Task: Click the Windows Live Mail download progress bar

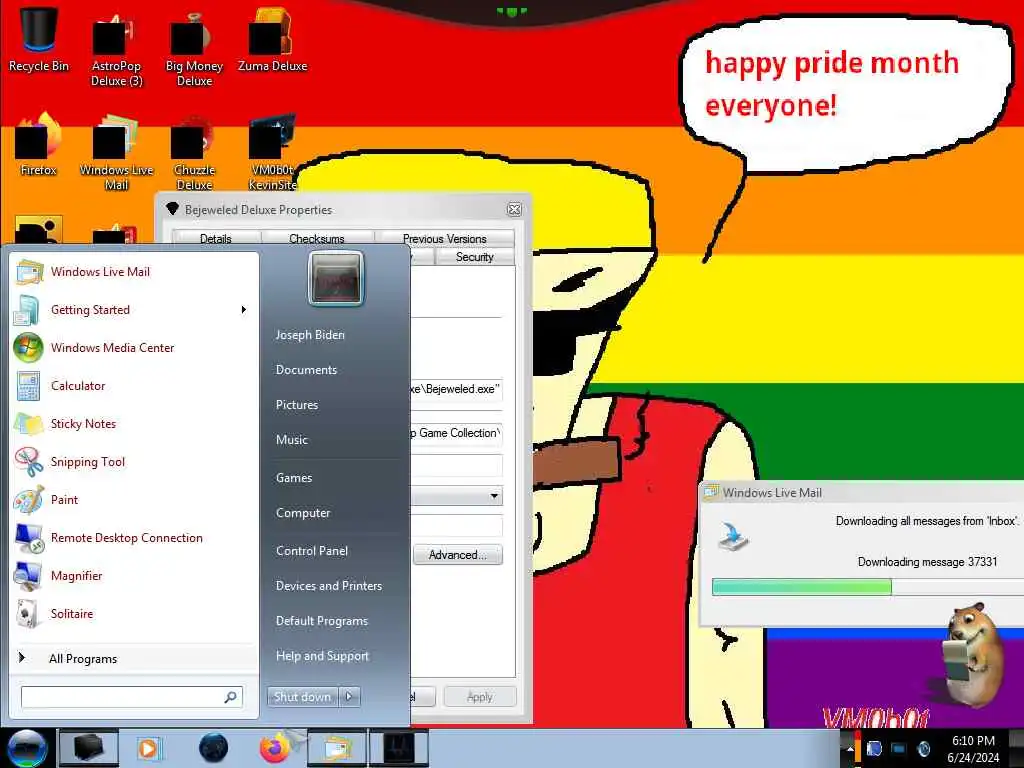Action: tap(868, 586)
